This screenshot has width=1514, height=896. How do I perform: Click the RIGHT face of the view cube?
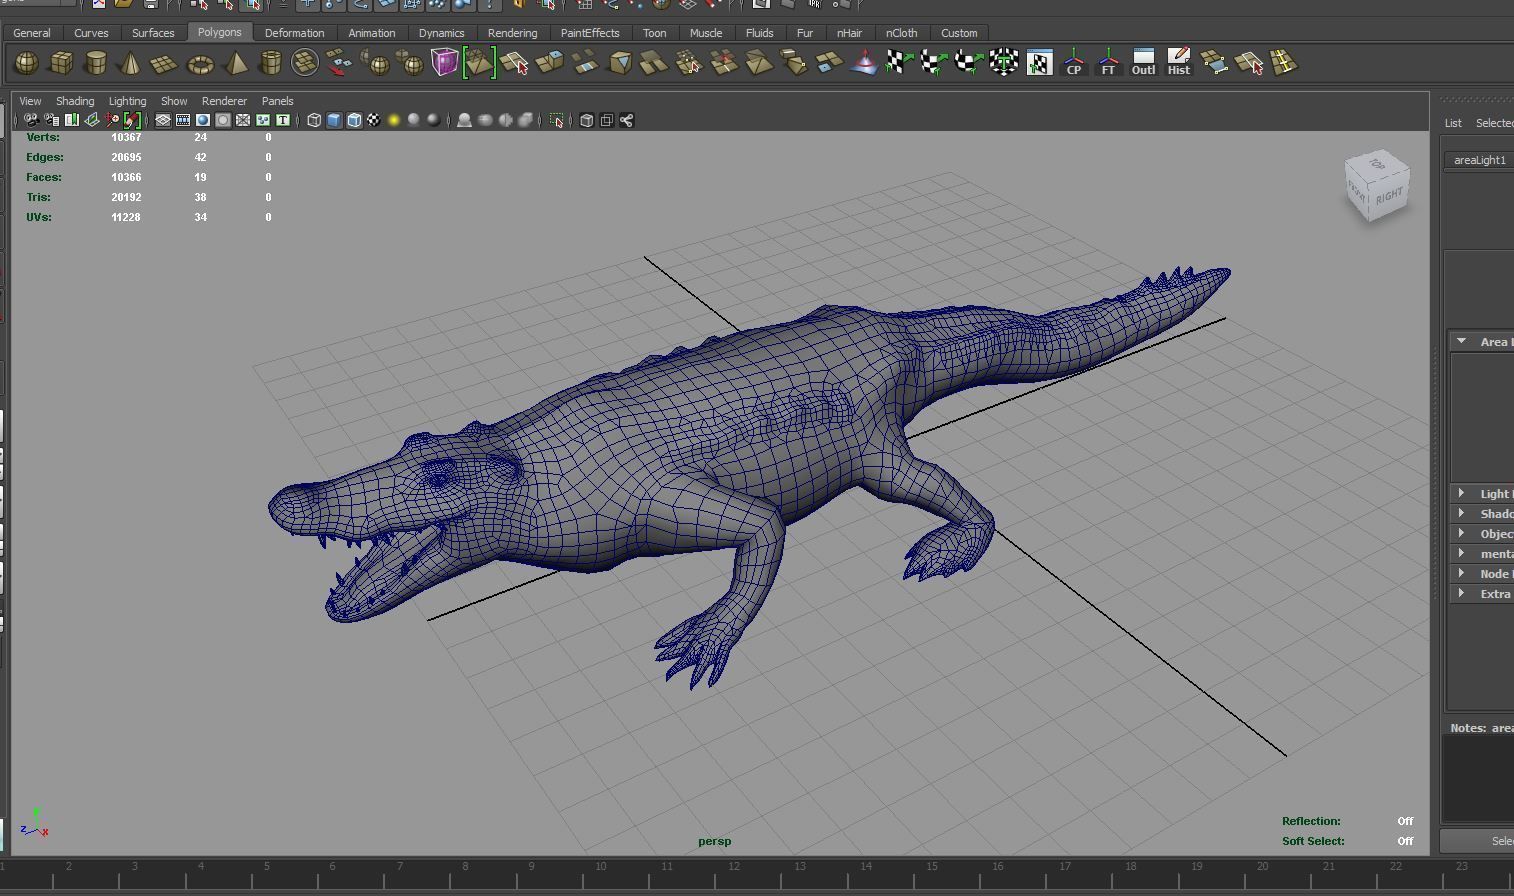(1388, 196)
